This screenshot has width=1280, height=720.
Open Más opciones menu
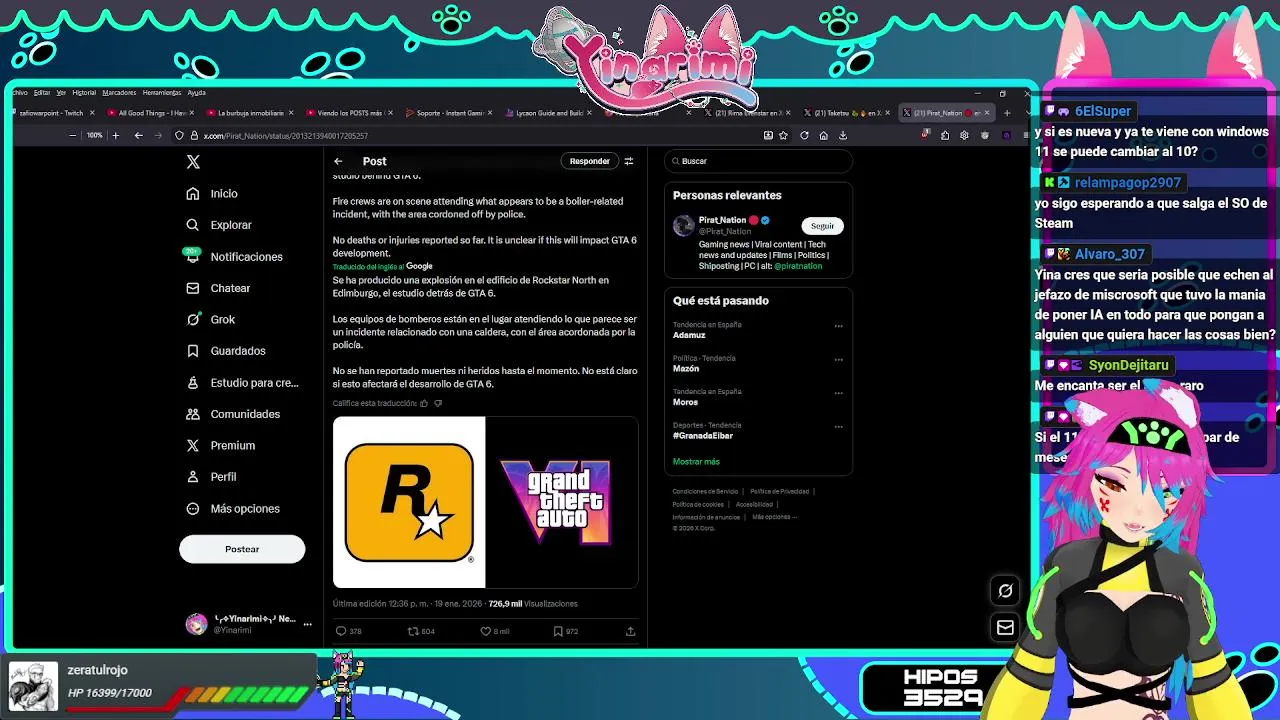[x=233, y=509]
